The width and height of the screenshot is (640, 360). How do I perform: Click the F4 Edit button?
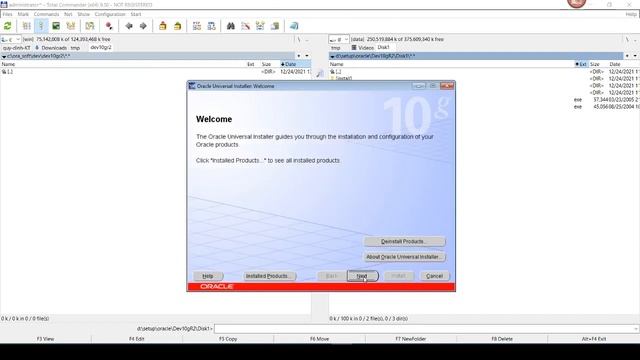(137, 339)
